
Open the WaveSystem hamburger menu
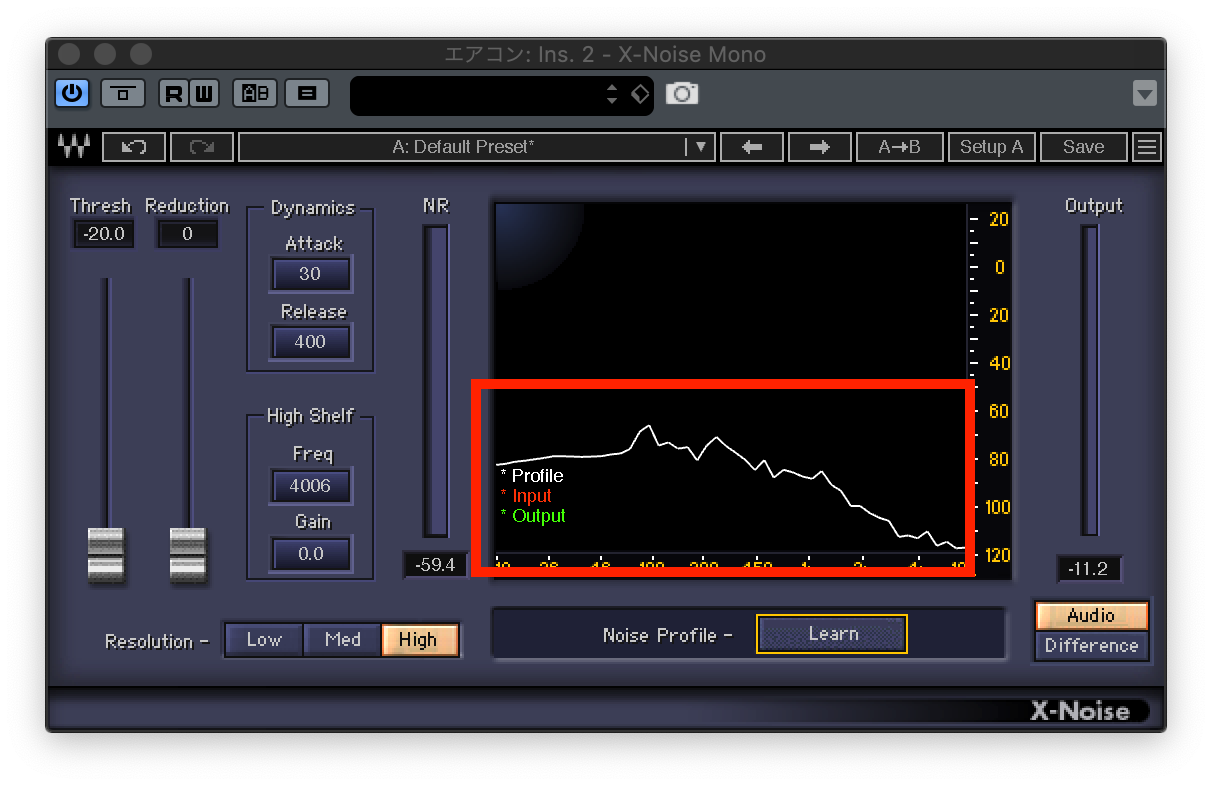[1146, 147]
